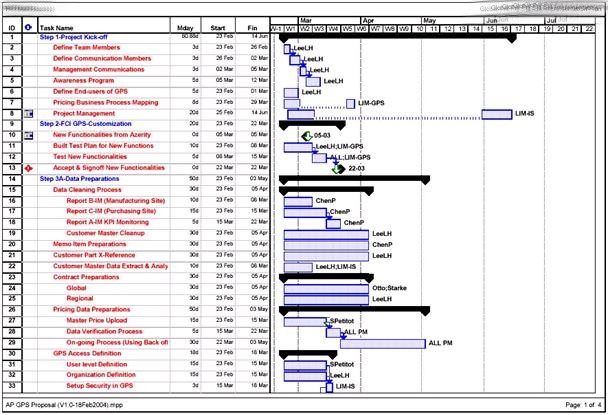The image size is (608, 415).
Task: Click the note icon on Project Management row
Action: tap(27, 114)
